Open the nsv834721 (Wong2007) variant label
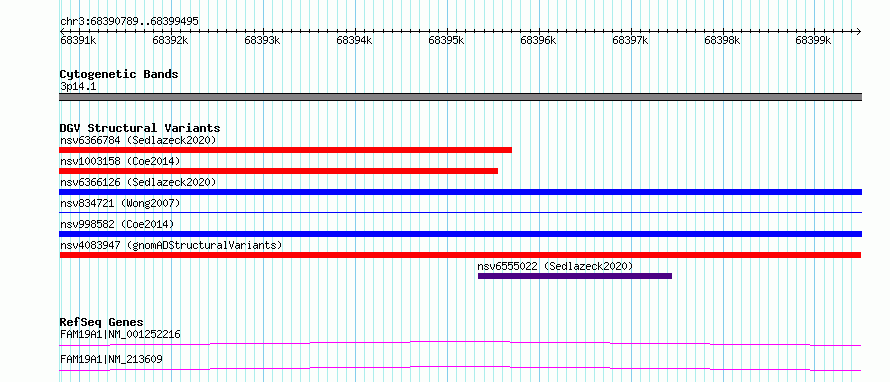Screen dimensions: 890x382 pos(120,203)
